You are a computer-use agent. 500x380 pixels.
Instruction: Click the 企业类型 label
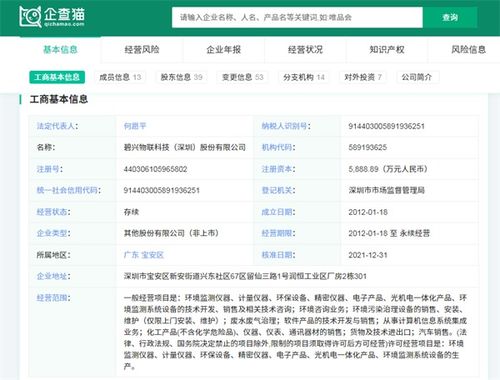pos(53,233)
